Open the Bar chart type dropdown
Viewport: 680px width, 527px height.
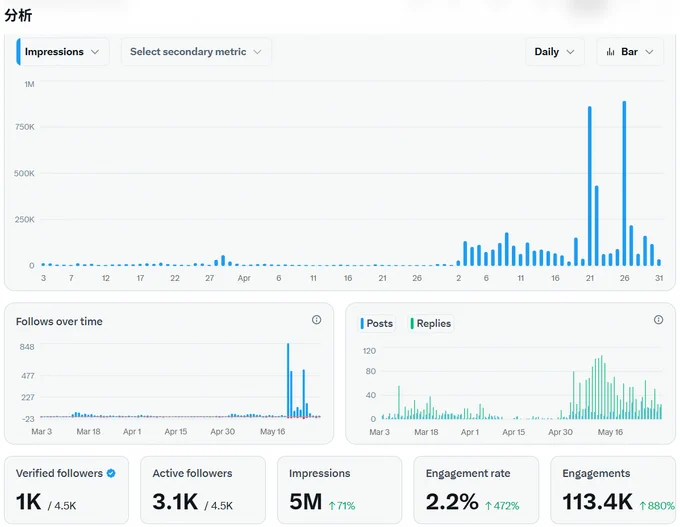pos(630,52)
